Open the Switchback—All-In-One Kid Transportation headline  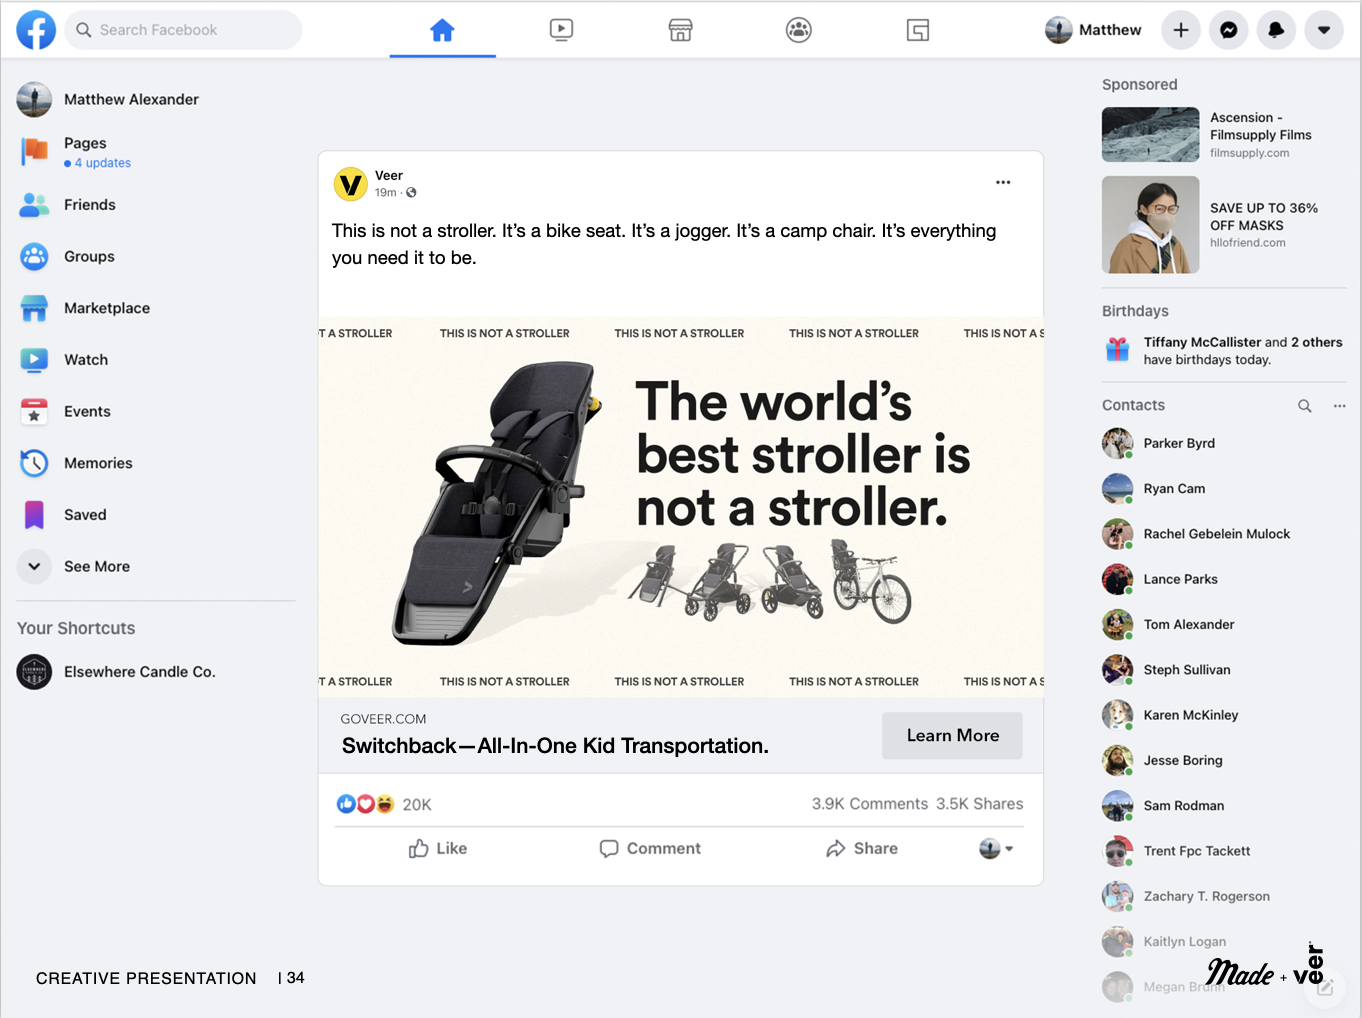[x=555, y=746]
